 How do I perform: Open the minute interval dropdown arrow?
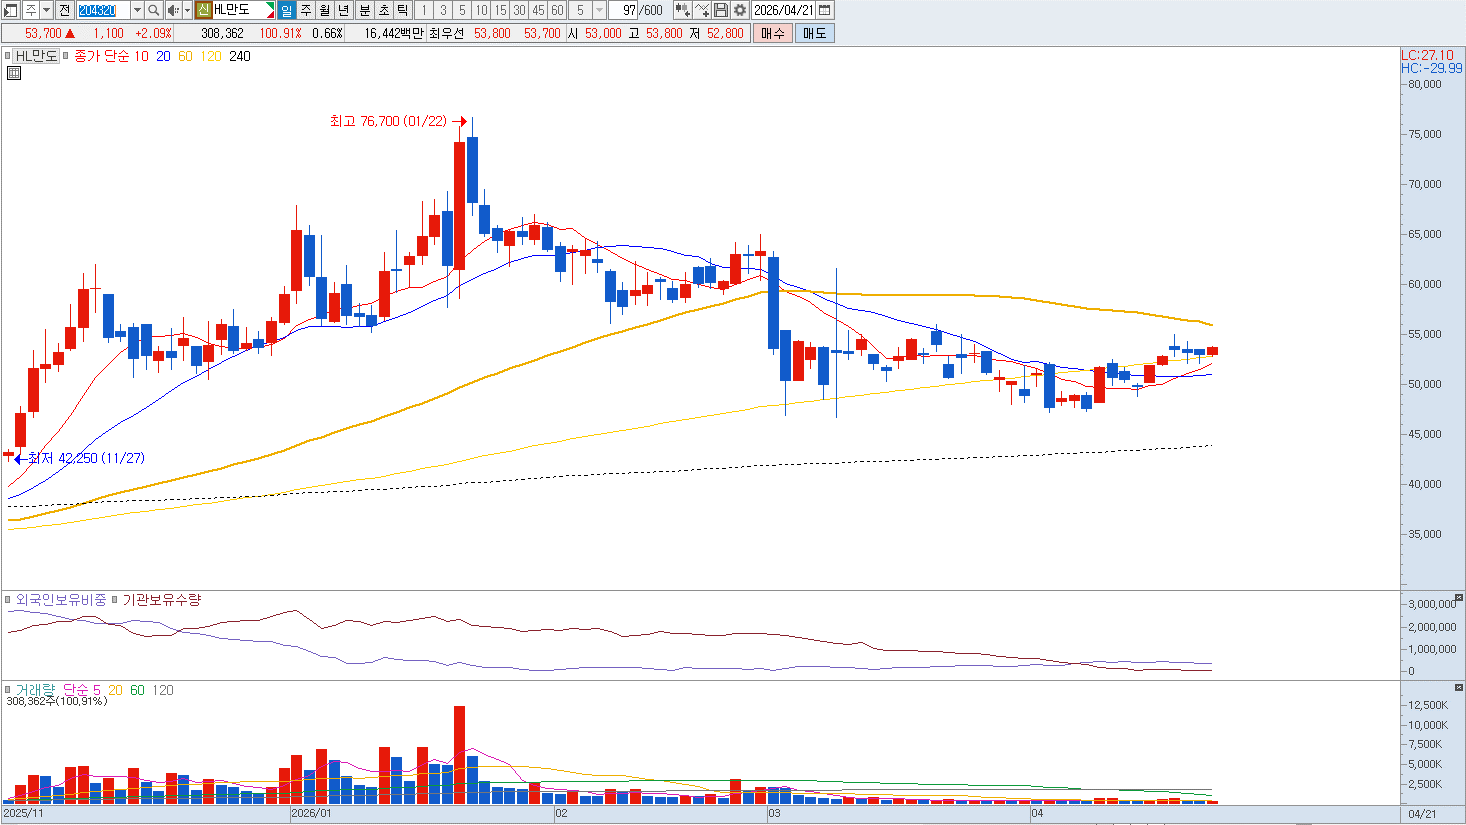(599, 10)
